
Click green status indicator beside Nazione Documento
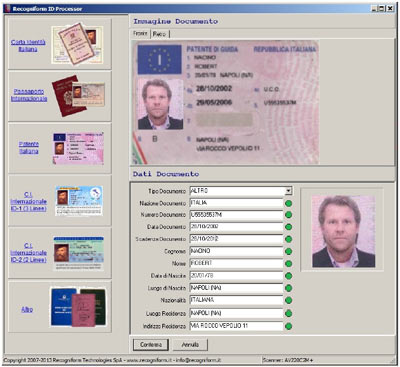tap(289, 203)
